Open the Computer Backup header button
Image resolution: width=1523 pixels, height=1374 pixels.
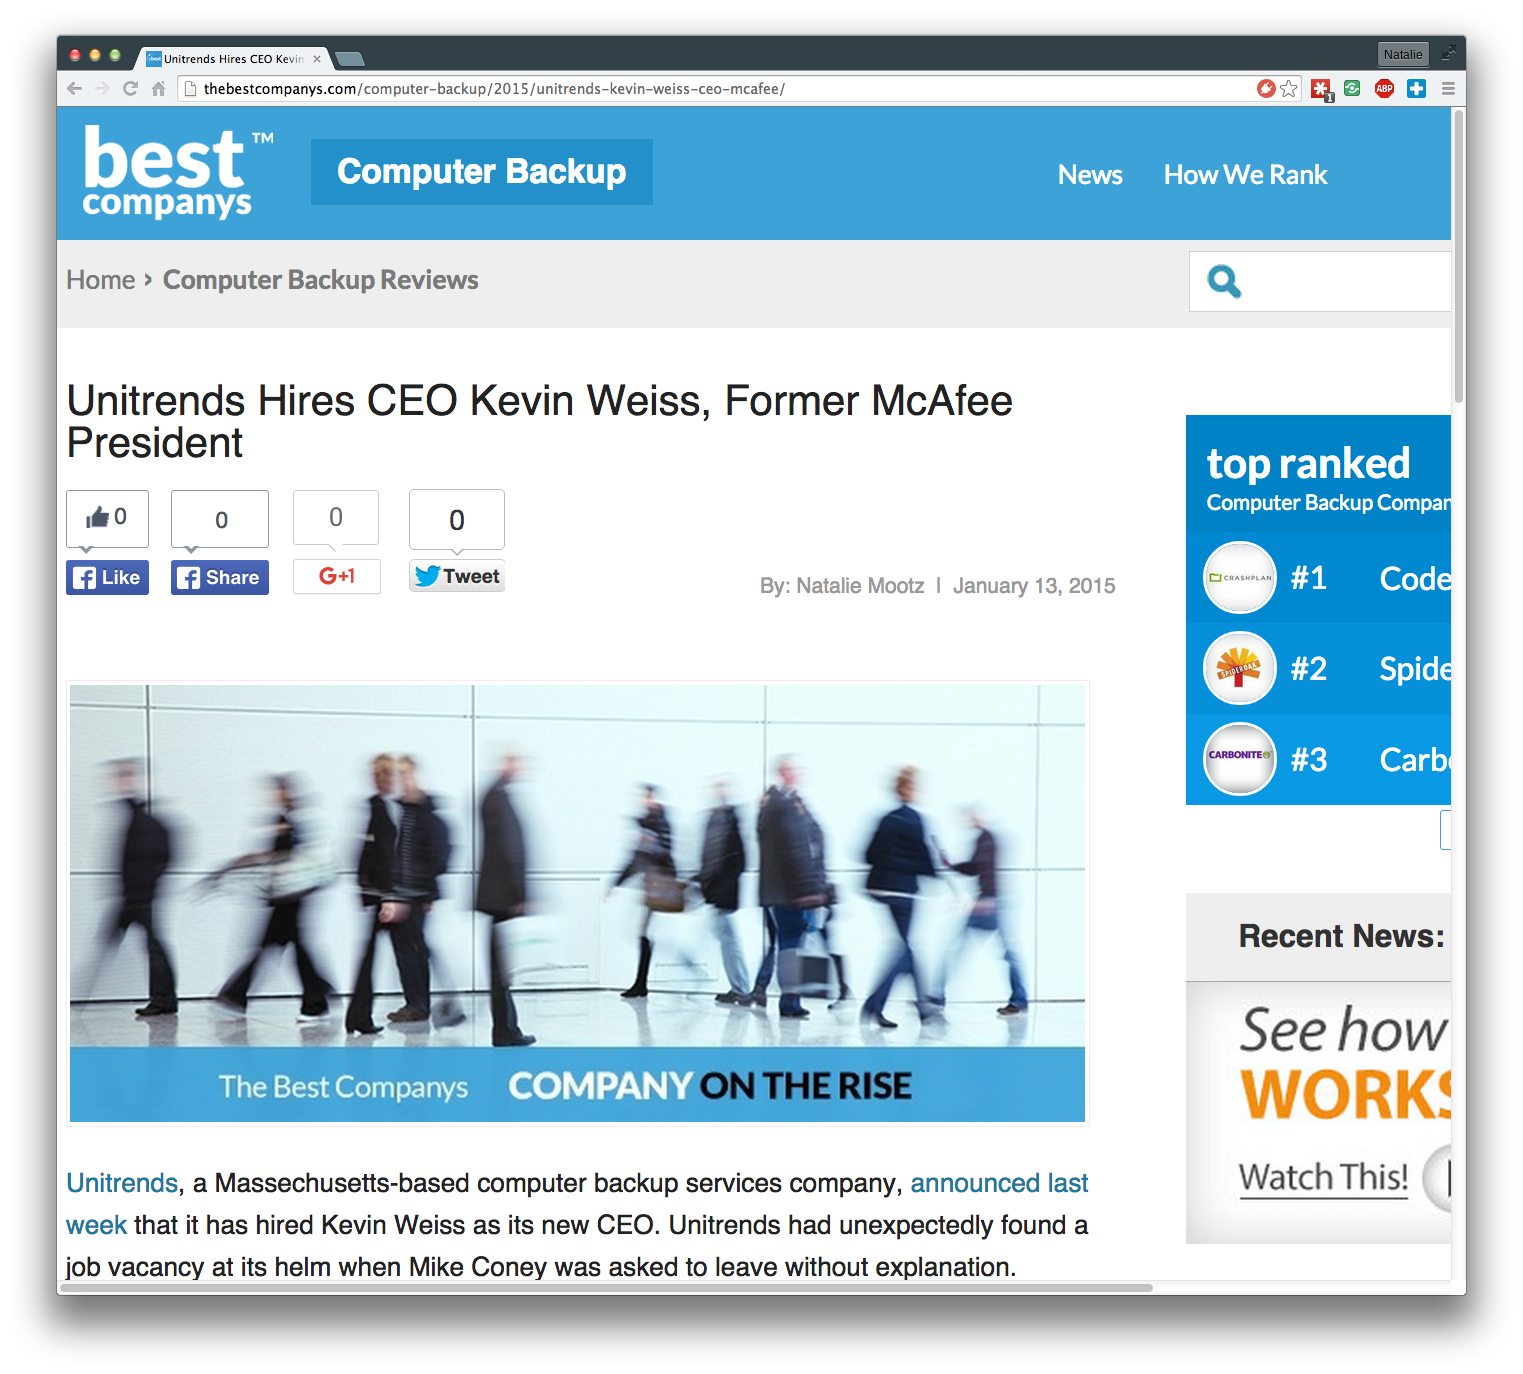tap(482, 172)
